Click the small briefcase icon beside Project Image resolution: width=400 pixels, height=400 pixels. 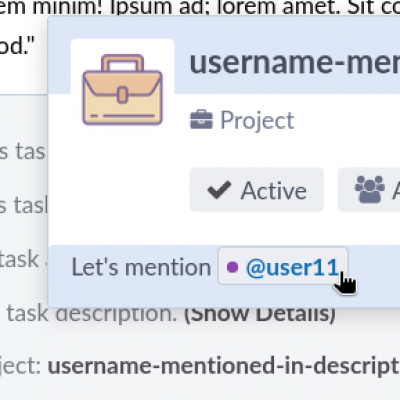tap(201, 120)
